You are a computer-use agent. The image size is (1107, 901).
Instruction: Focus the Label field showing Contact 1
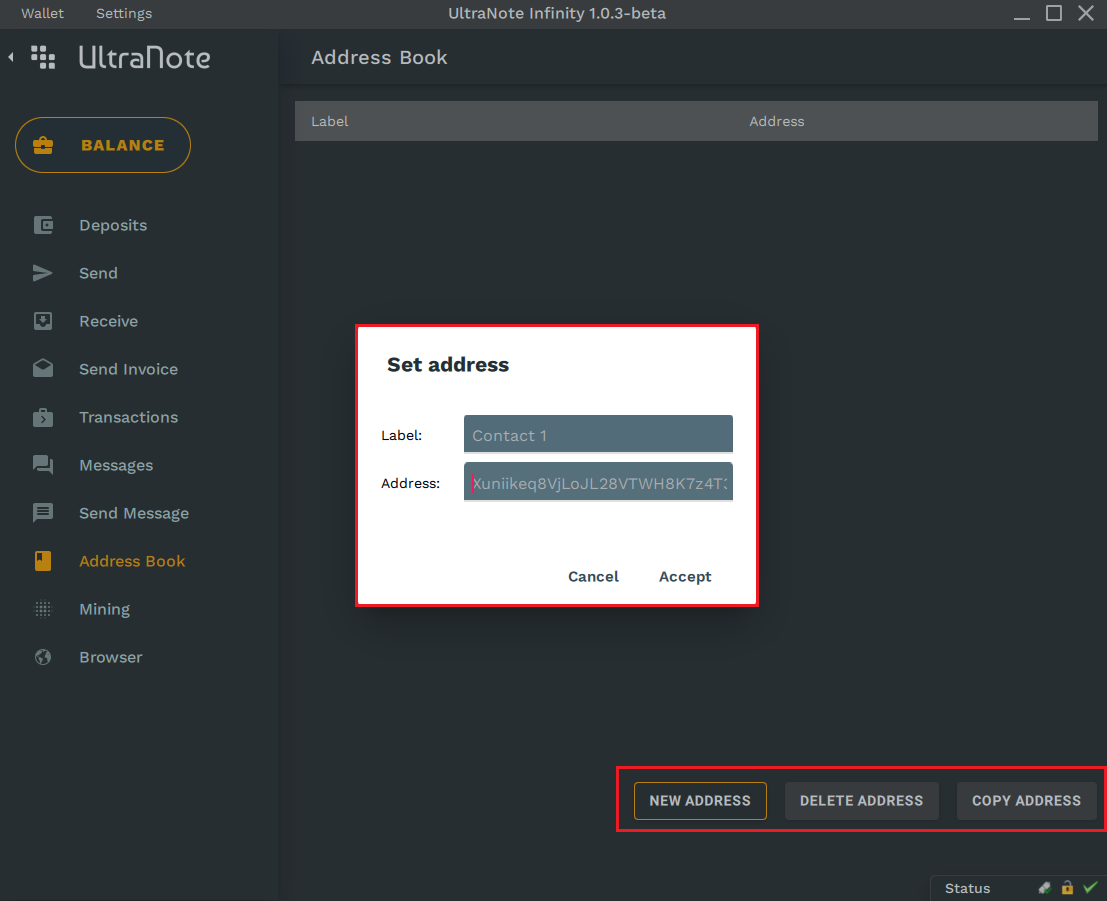click(598, 434)
